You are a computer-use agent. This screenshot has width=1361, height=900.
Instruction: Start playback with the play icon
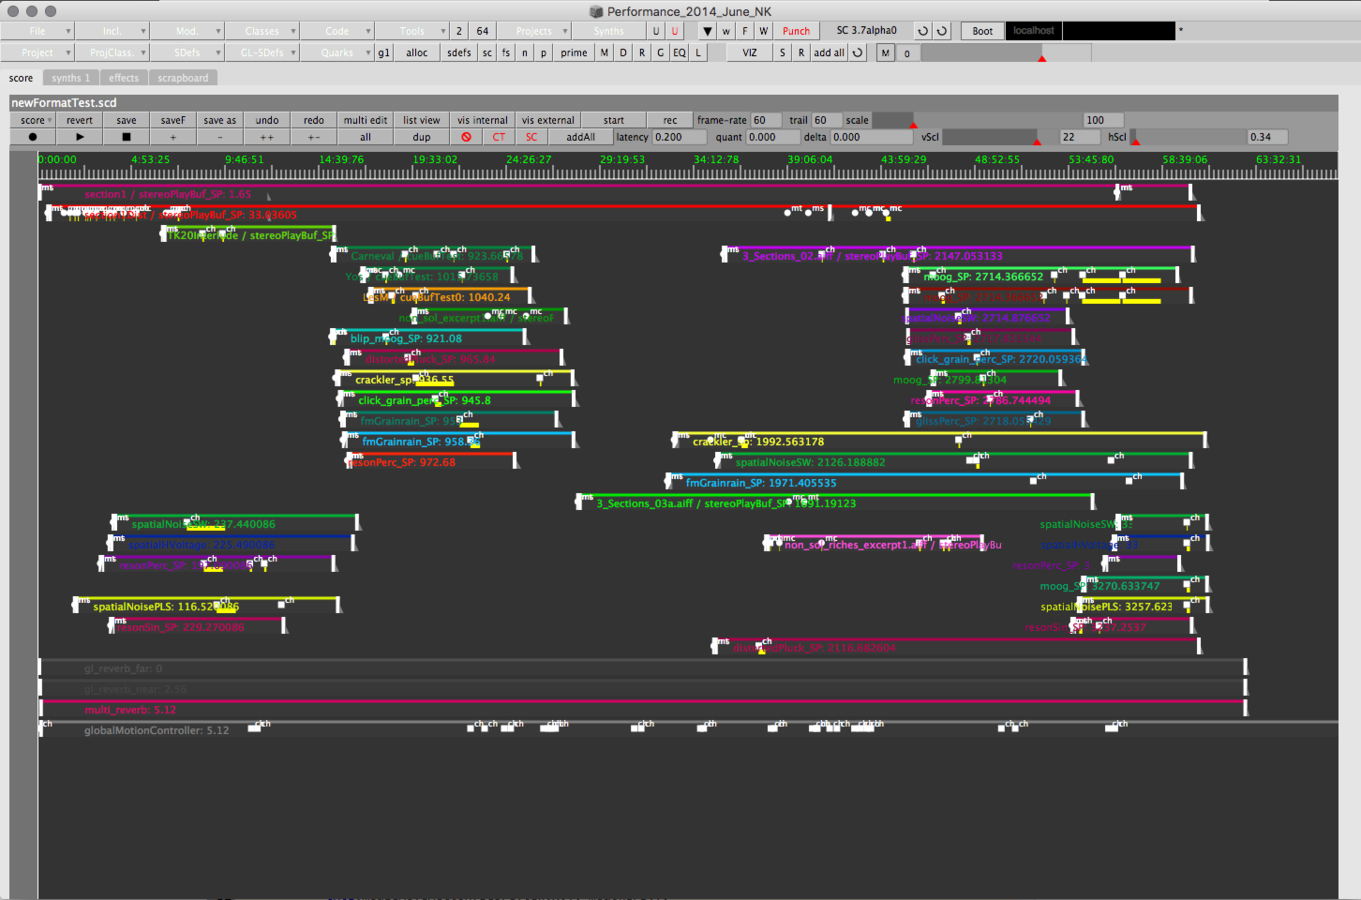click(x=79, y=136)
